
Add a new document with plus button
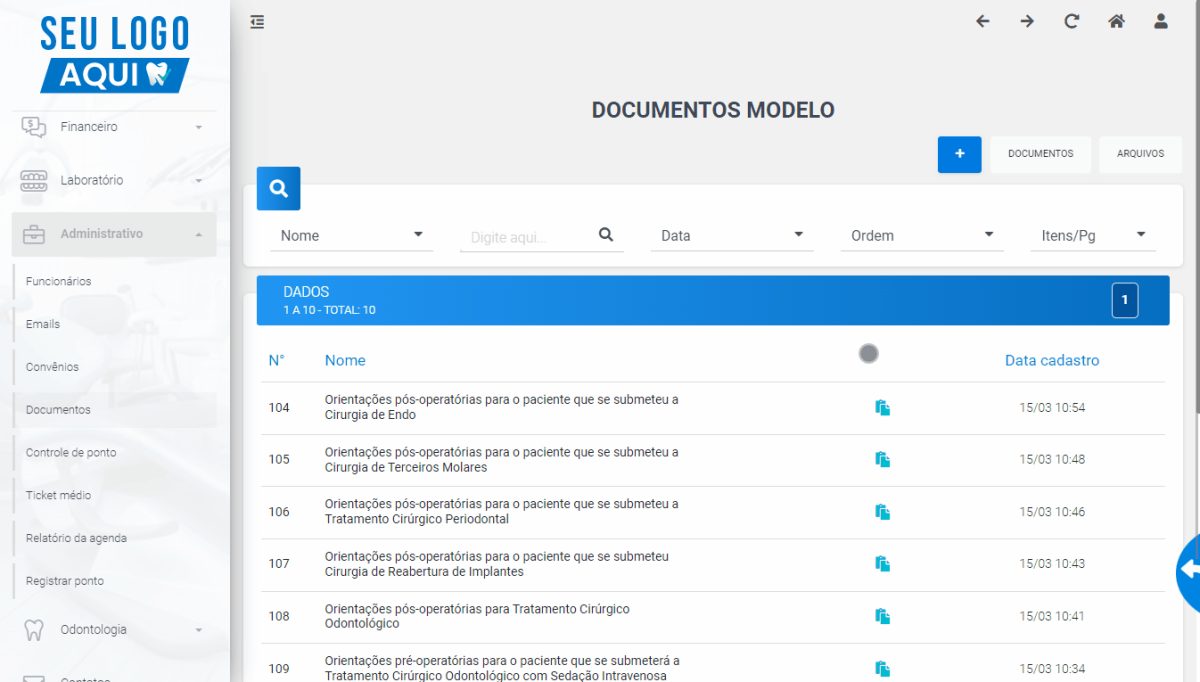(960, 154)
